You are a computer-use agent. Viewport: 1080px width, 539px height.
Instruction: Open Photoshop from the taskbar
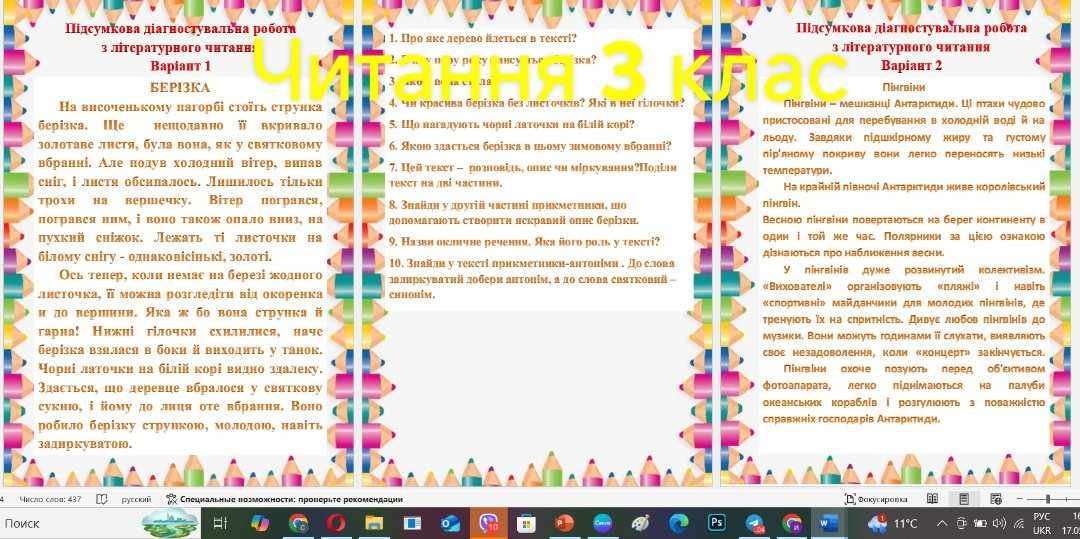click(717, 523)
